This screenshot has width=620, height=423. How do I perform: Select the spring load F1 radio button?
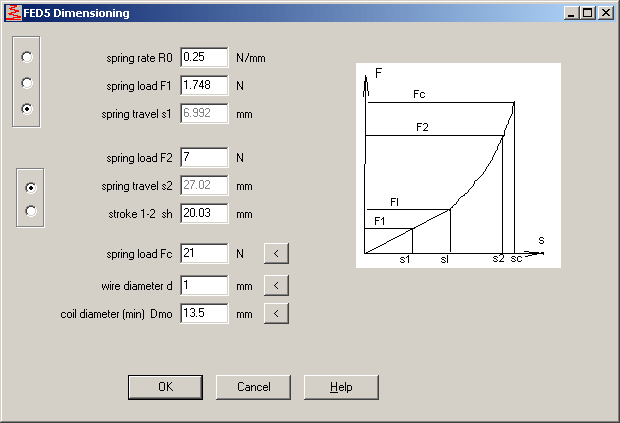point(27,83)
